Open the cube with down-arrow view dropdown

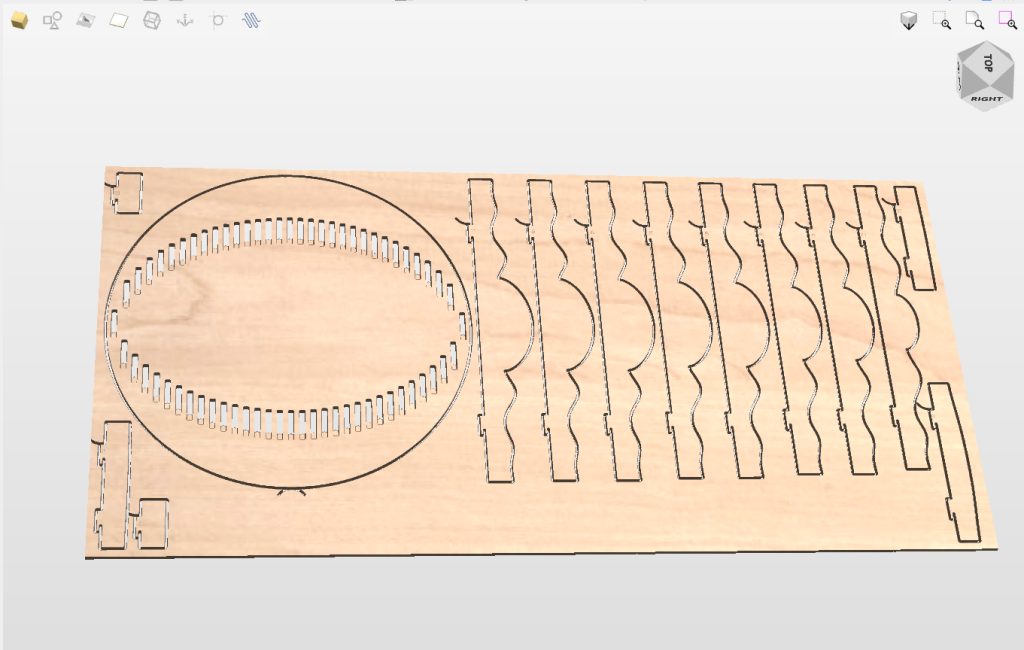(908, 21)
